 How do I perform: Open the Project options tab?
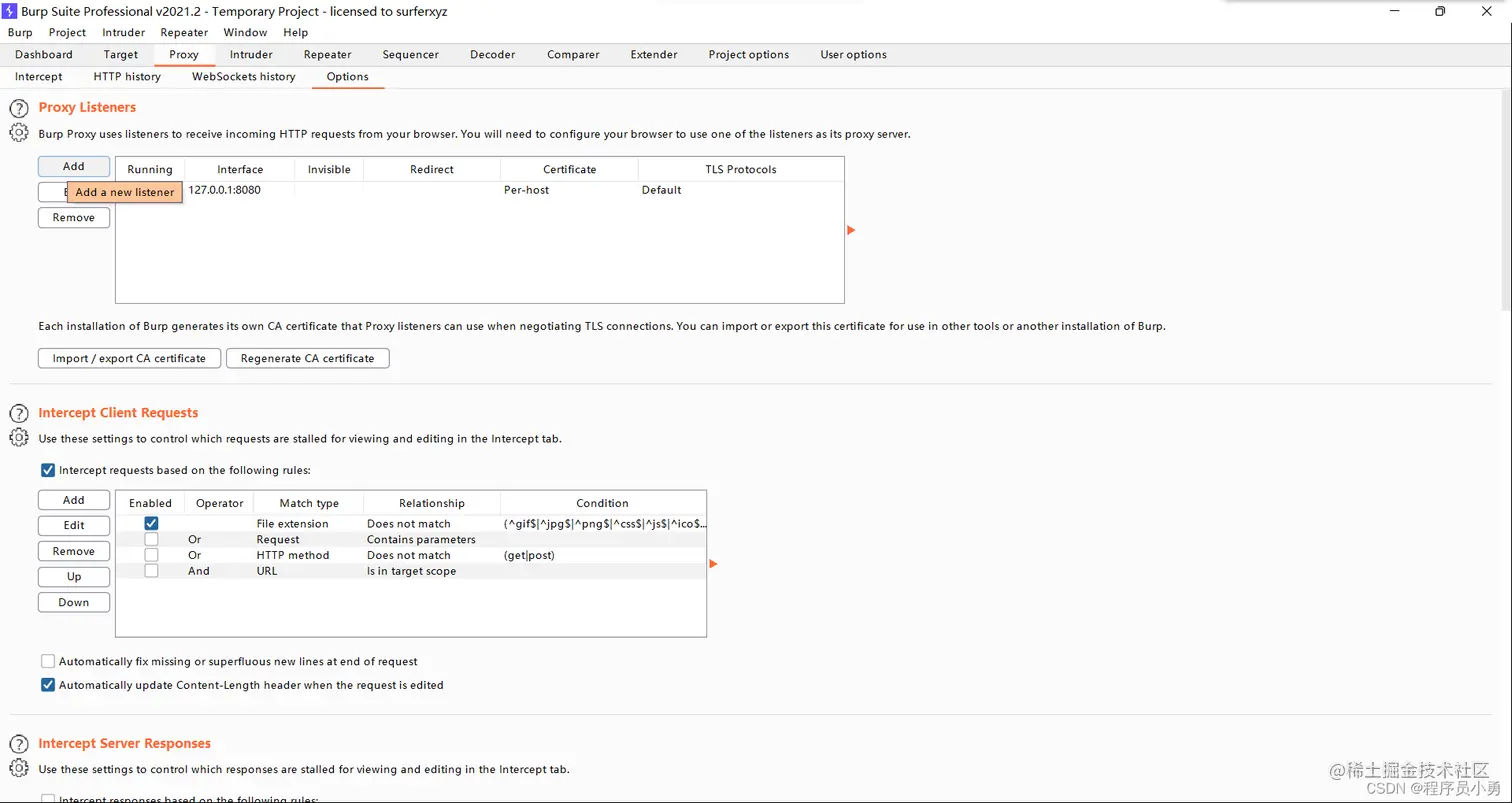[749, 54]
